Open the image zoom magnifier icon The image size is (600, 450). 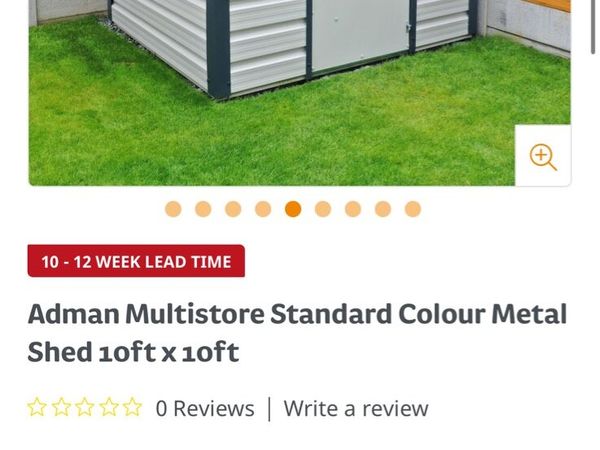point(543,156)
